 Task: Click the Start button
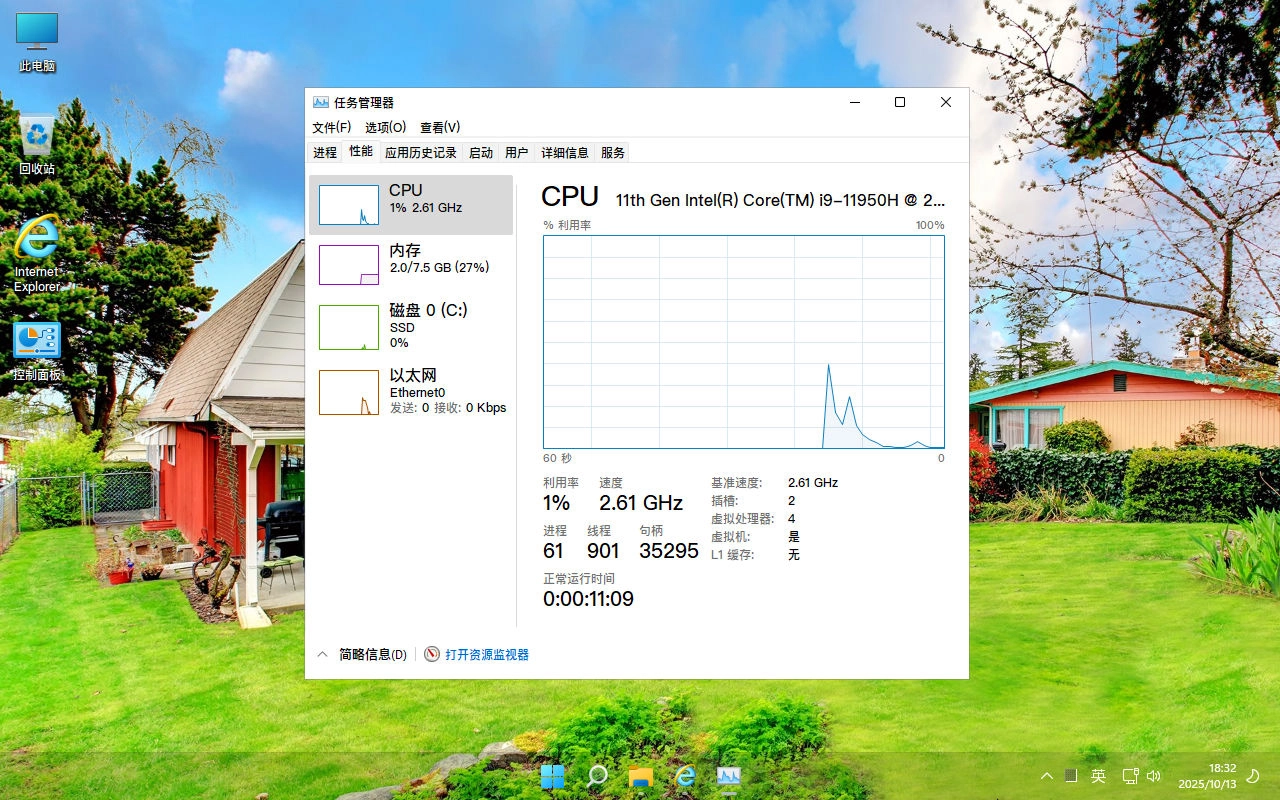pos(552,775)
